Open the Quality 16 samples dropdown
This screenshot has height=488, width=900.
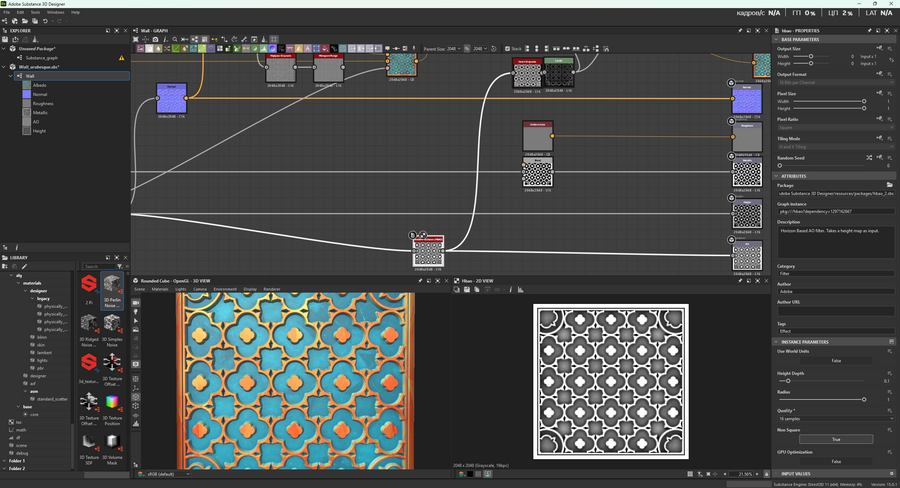pyautogui.click(x=835, y=418)
